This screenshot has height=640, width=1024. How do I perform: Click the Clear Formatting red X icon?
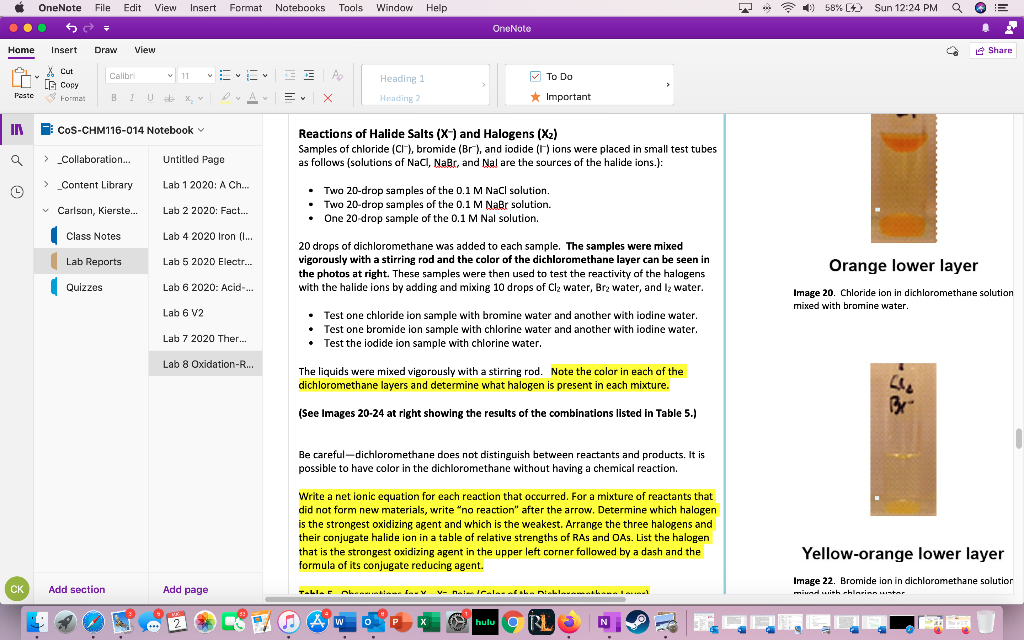click(x=327, y=97)
